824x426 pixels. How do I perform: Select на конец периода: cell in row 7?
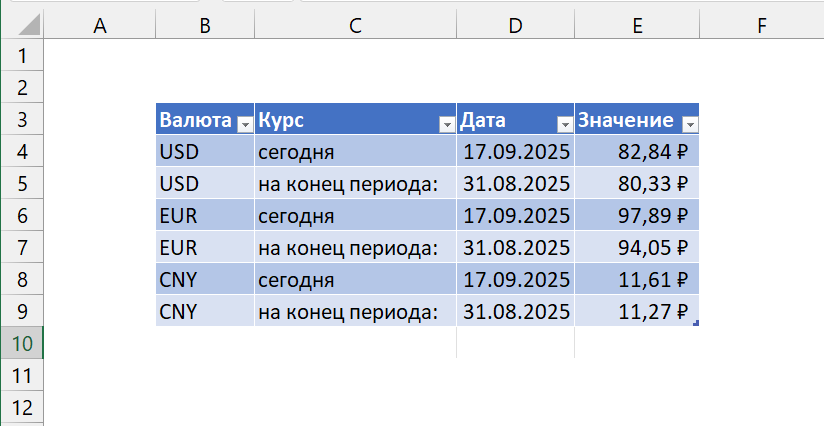(x=355, y=247)
